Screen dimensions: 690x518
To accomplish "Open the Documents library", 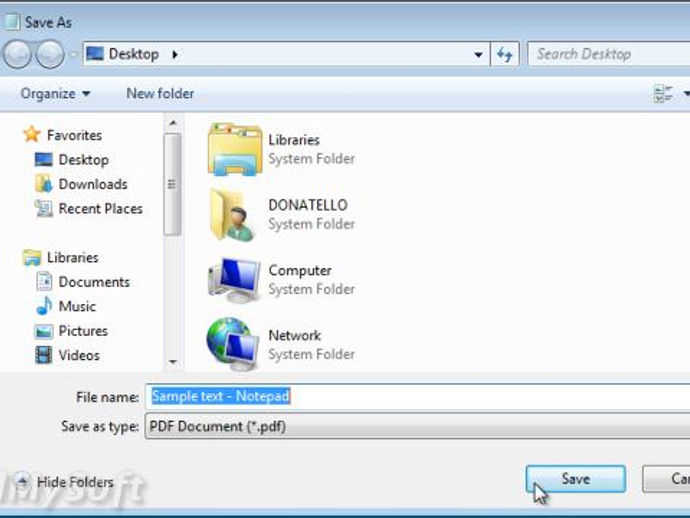I will 94,282.
